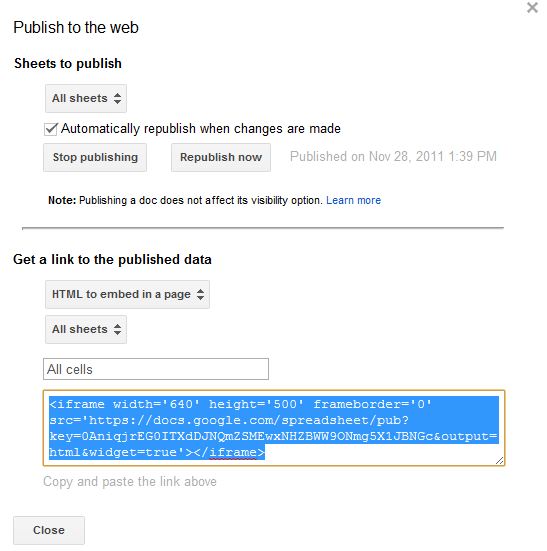Click the 'Automatically republish when changes are made' label
The height and width of the screenshot is (551, 547).
click(201, 129)
